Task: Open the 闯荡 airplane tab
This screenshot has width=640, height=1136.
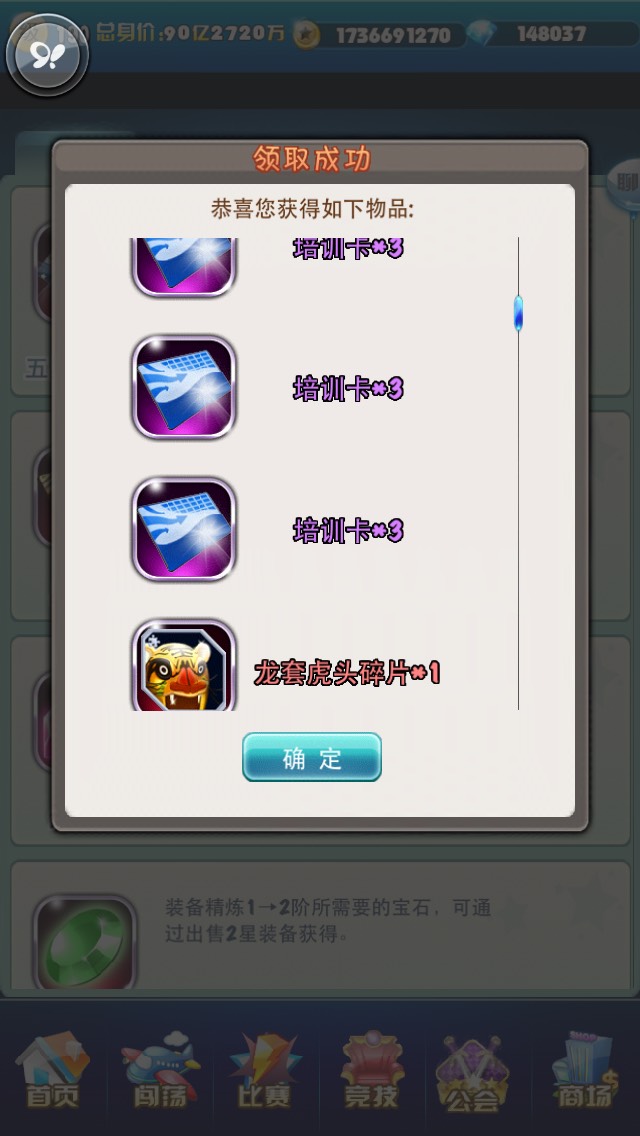Action: pos(159,1071)
